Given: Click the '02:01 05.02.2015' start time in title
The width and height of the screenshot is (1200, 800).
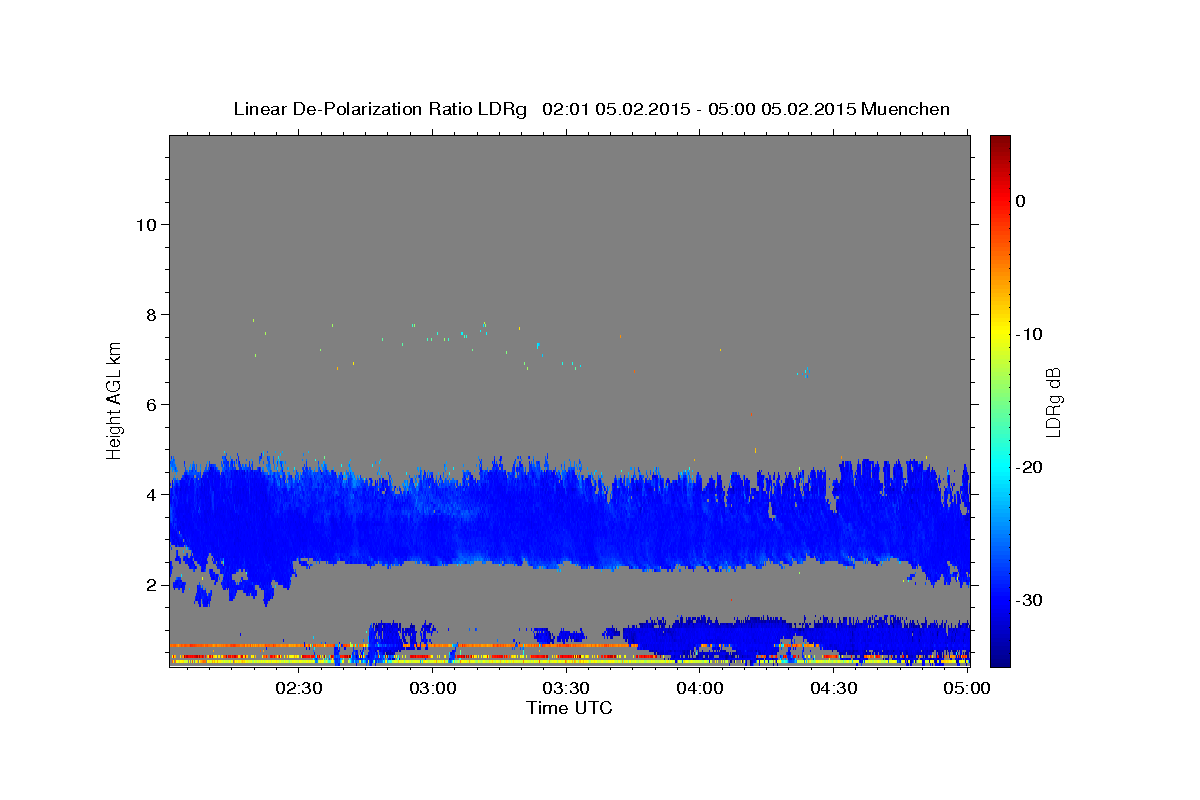Looking at the screenshot, I should coord(615,109).
